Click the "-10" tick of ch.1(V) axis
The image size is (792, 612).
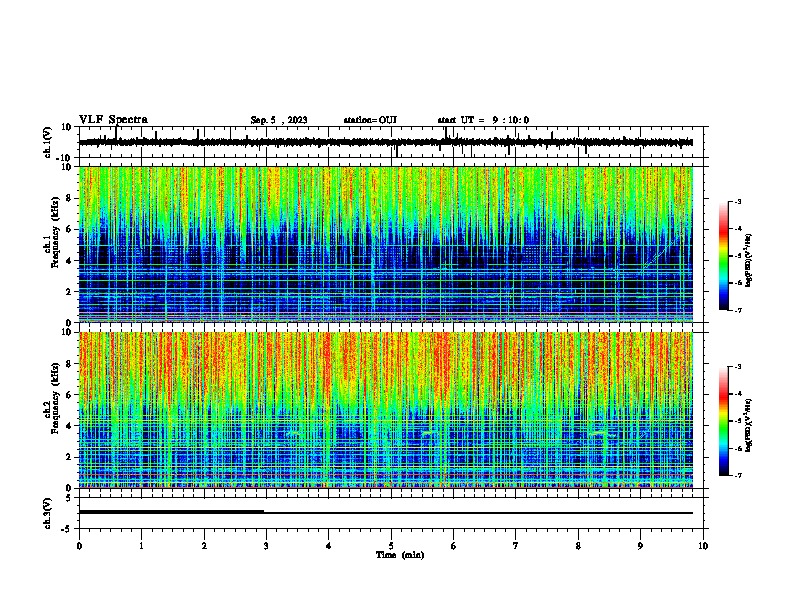pyautogui.click(x=64, y=158)
